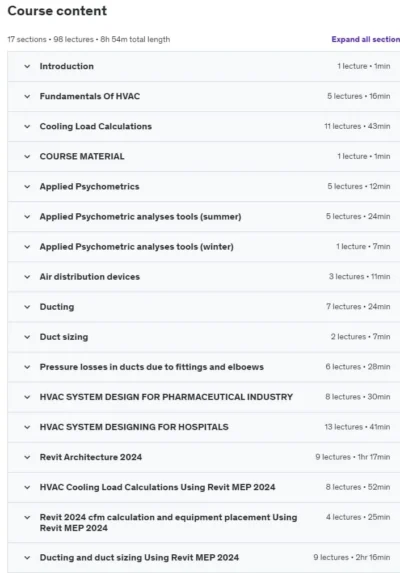Click the Duct sizing chevron arrow

tap(27, 337)
